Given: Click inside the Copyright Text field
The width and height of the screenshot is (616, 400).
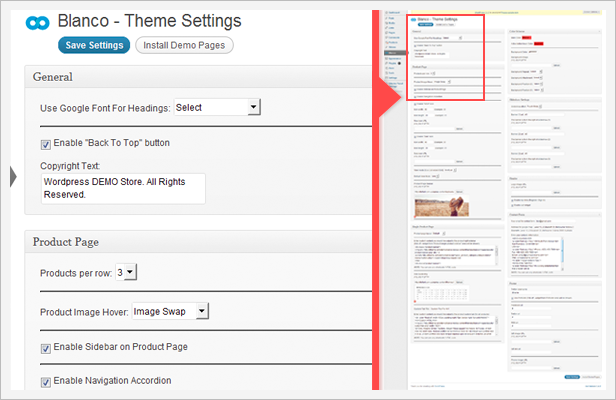Looking at the screenshot, I should coord(122,188).
